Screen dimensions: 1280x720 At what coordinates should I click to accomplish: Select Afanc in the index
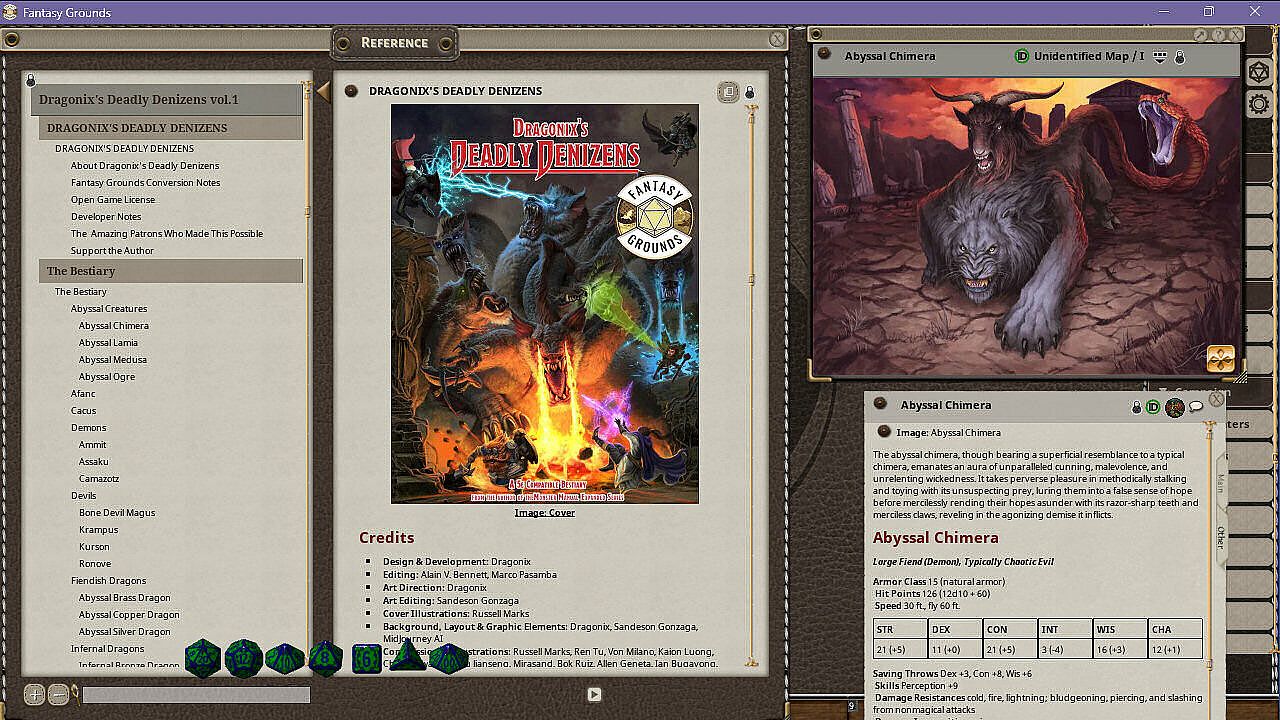click(83, 394)
